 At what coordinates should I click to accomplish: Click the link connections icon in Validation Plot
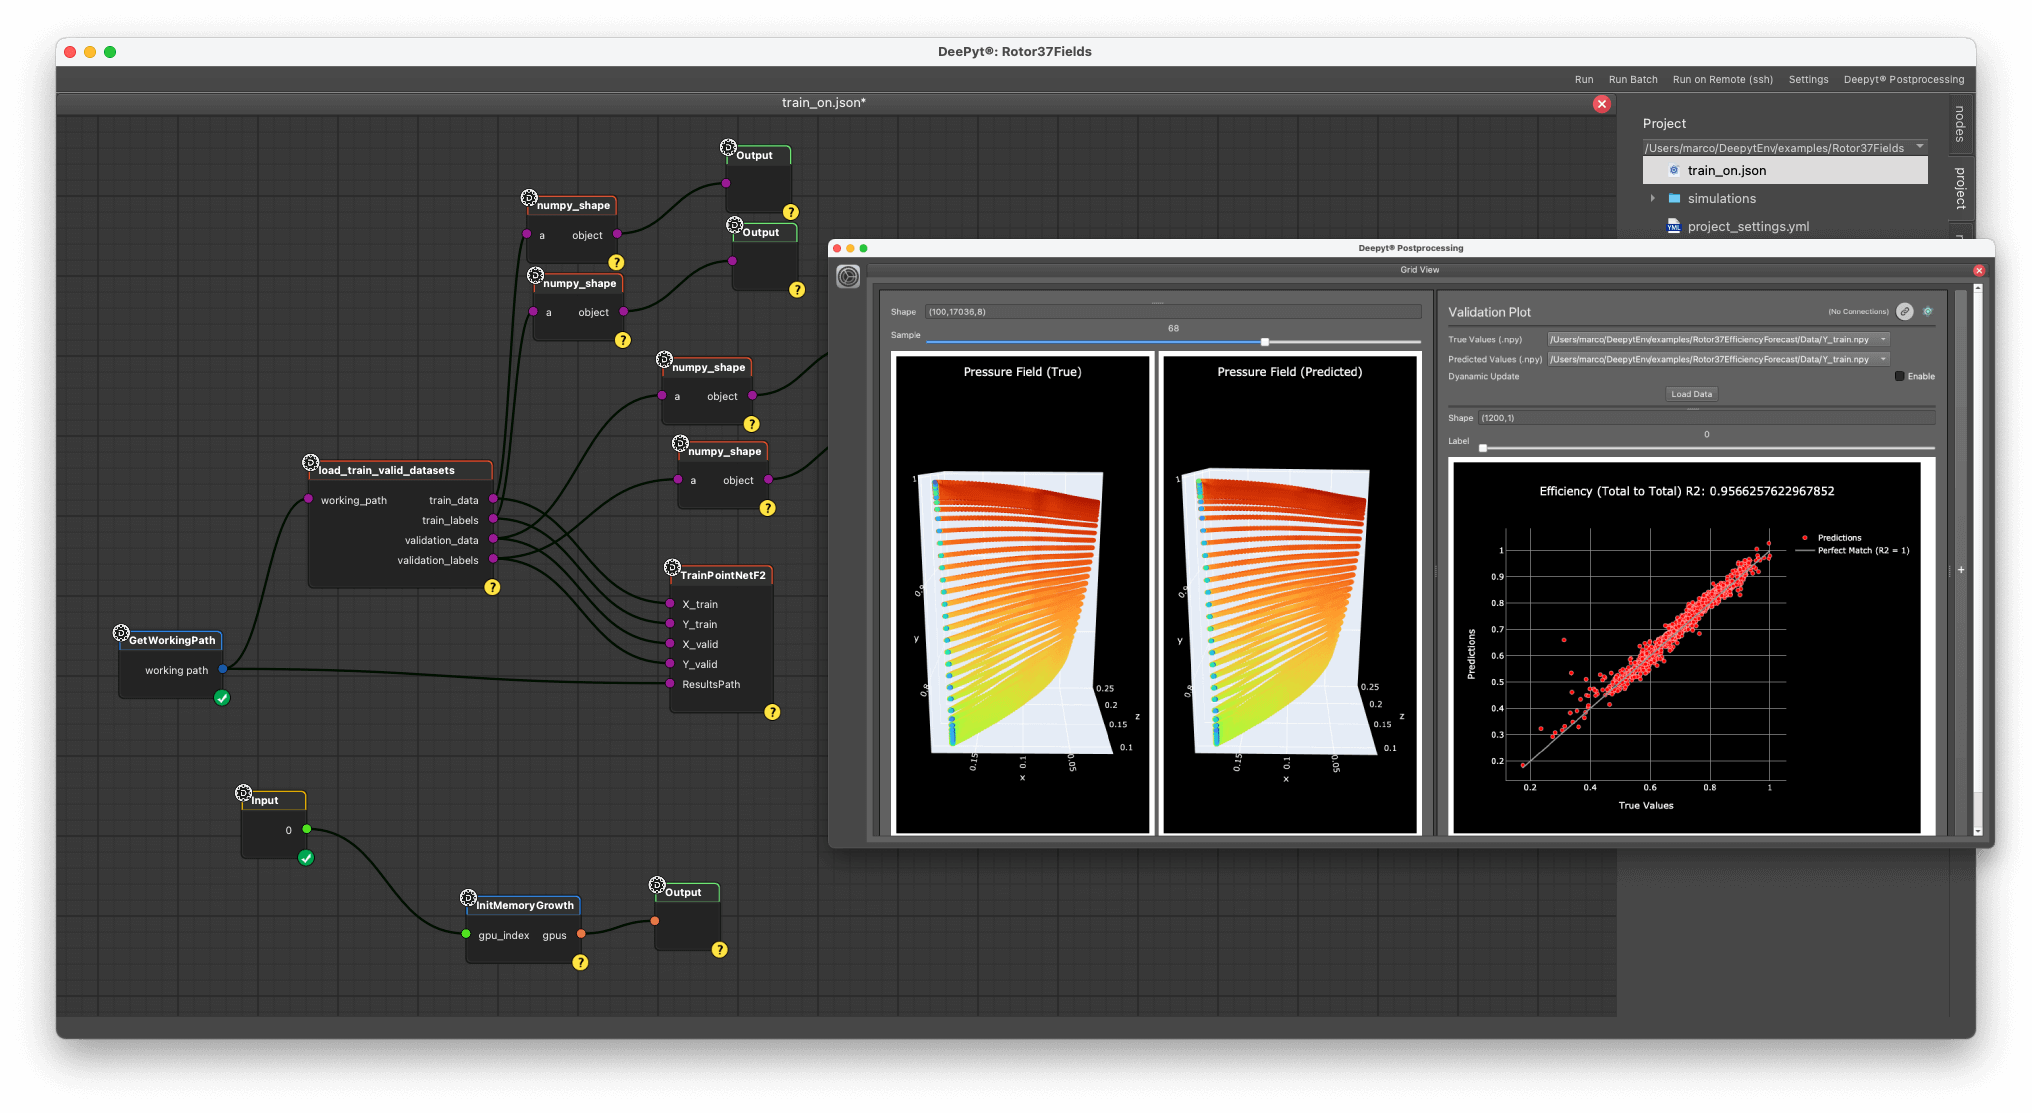tap(1905, 312)
